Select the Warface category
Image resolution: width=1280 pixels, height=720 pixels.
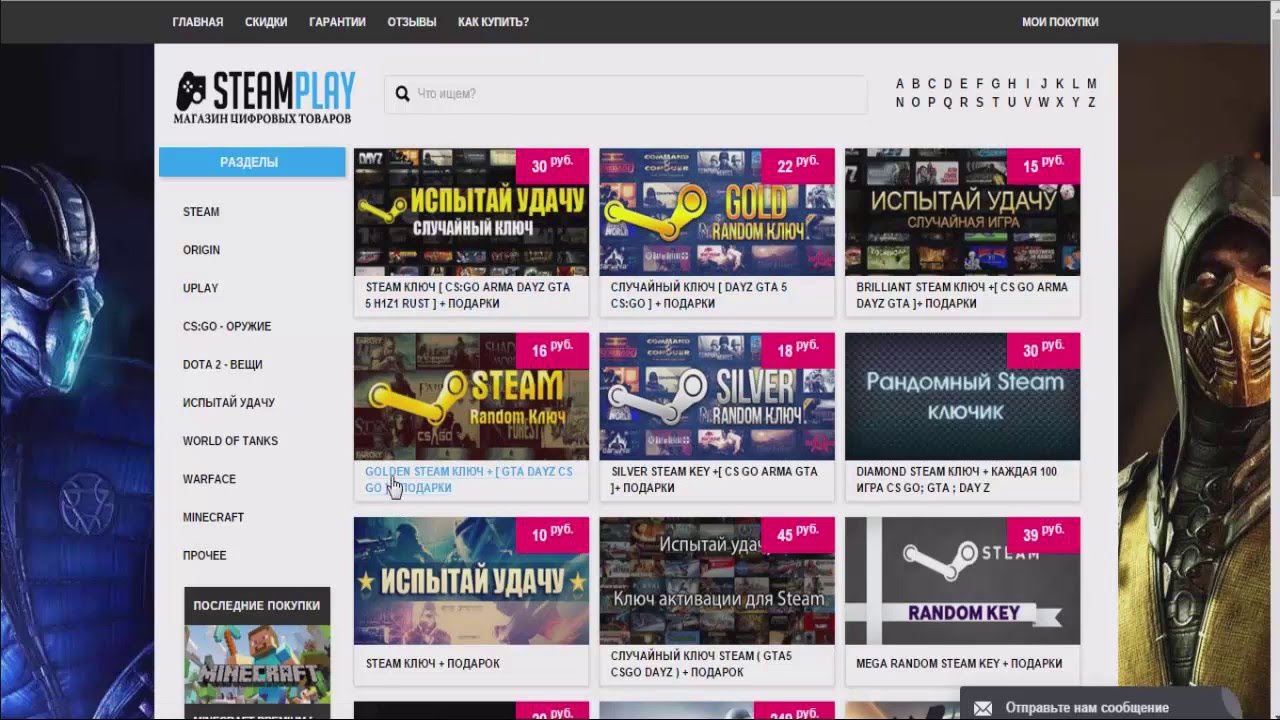(x=209, y=479)
